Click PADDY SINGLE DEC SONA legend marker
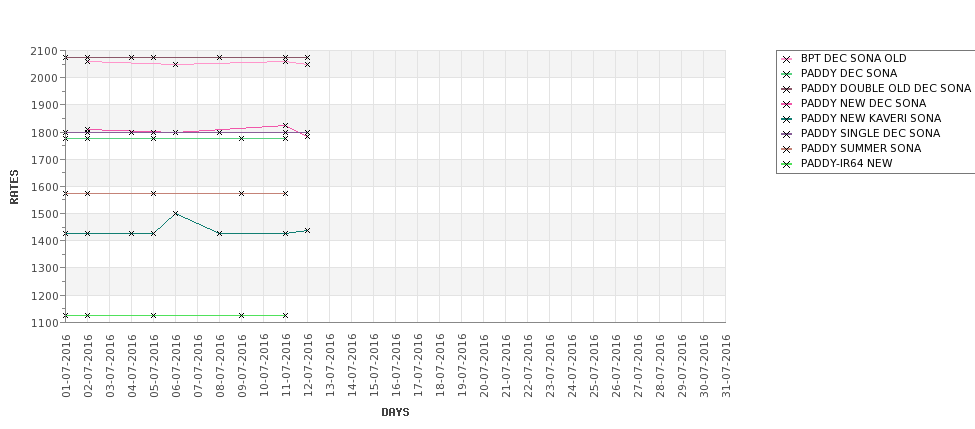Viewport: 975px width, 429px height. coord(787,134)
